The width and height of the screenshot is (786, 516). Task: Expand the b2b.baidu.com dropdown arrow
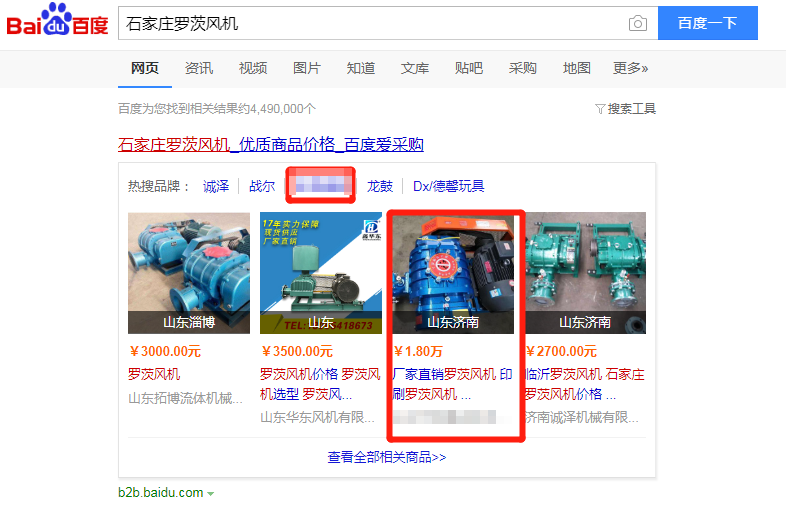pos(211,494)
